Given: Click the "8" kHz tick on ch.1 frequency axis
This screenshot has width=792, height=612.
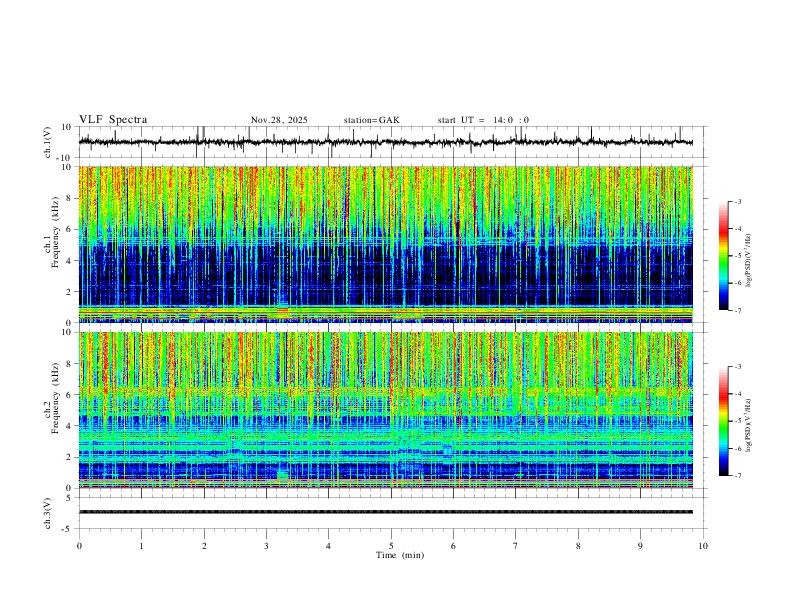Looking at the screenshot, I should [70, 198].
